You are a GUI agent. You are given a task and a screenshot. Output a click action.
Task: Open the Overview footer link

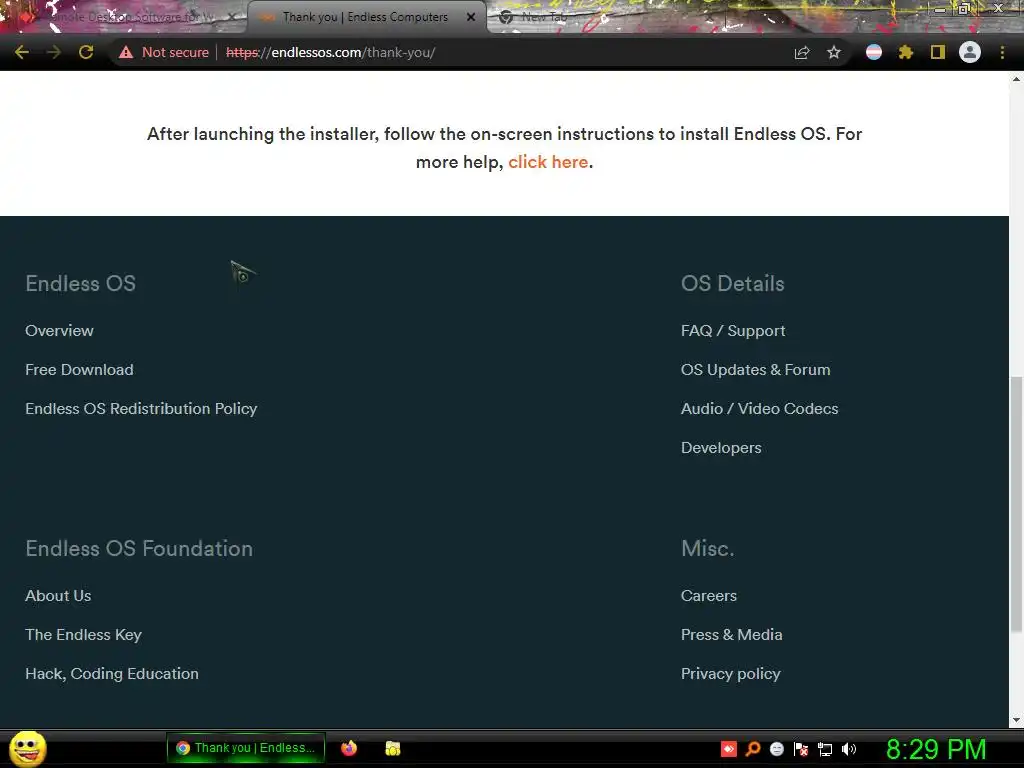(59, 330)
